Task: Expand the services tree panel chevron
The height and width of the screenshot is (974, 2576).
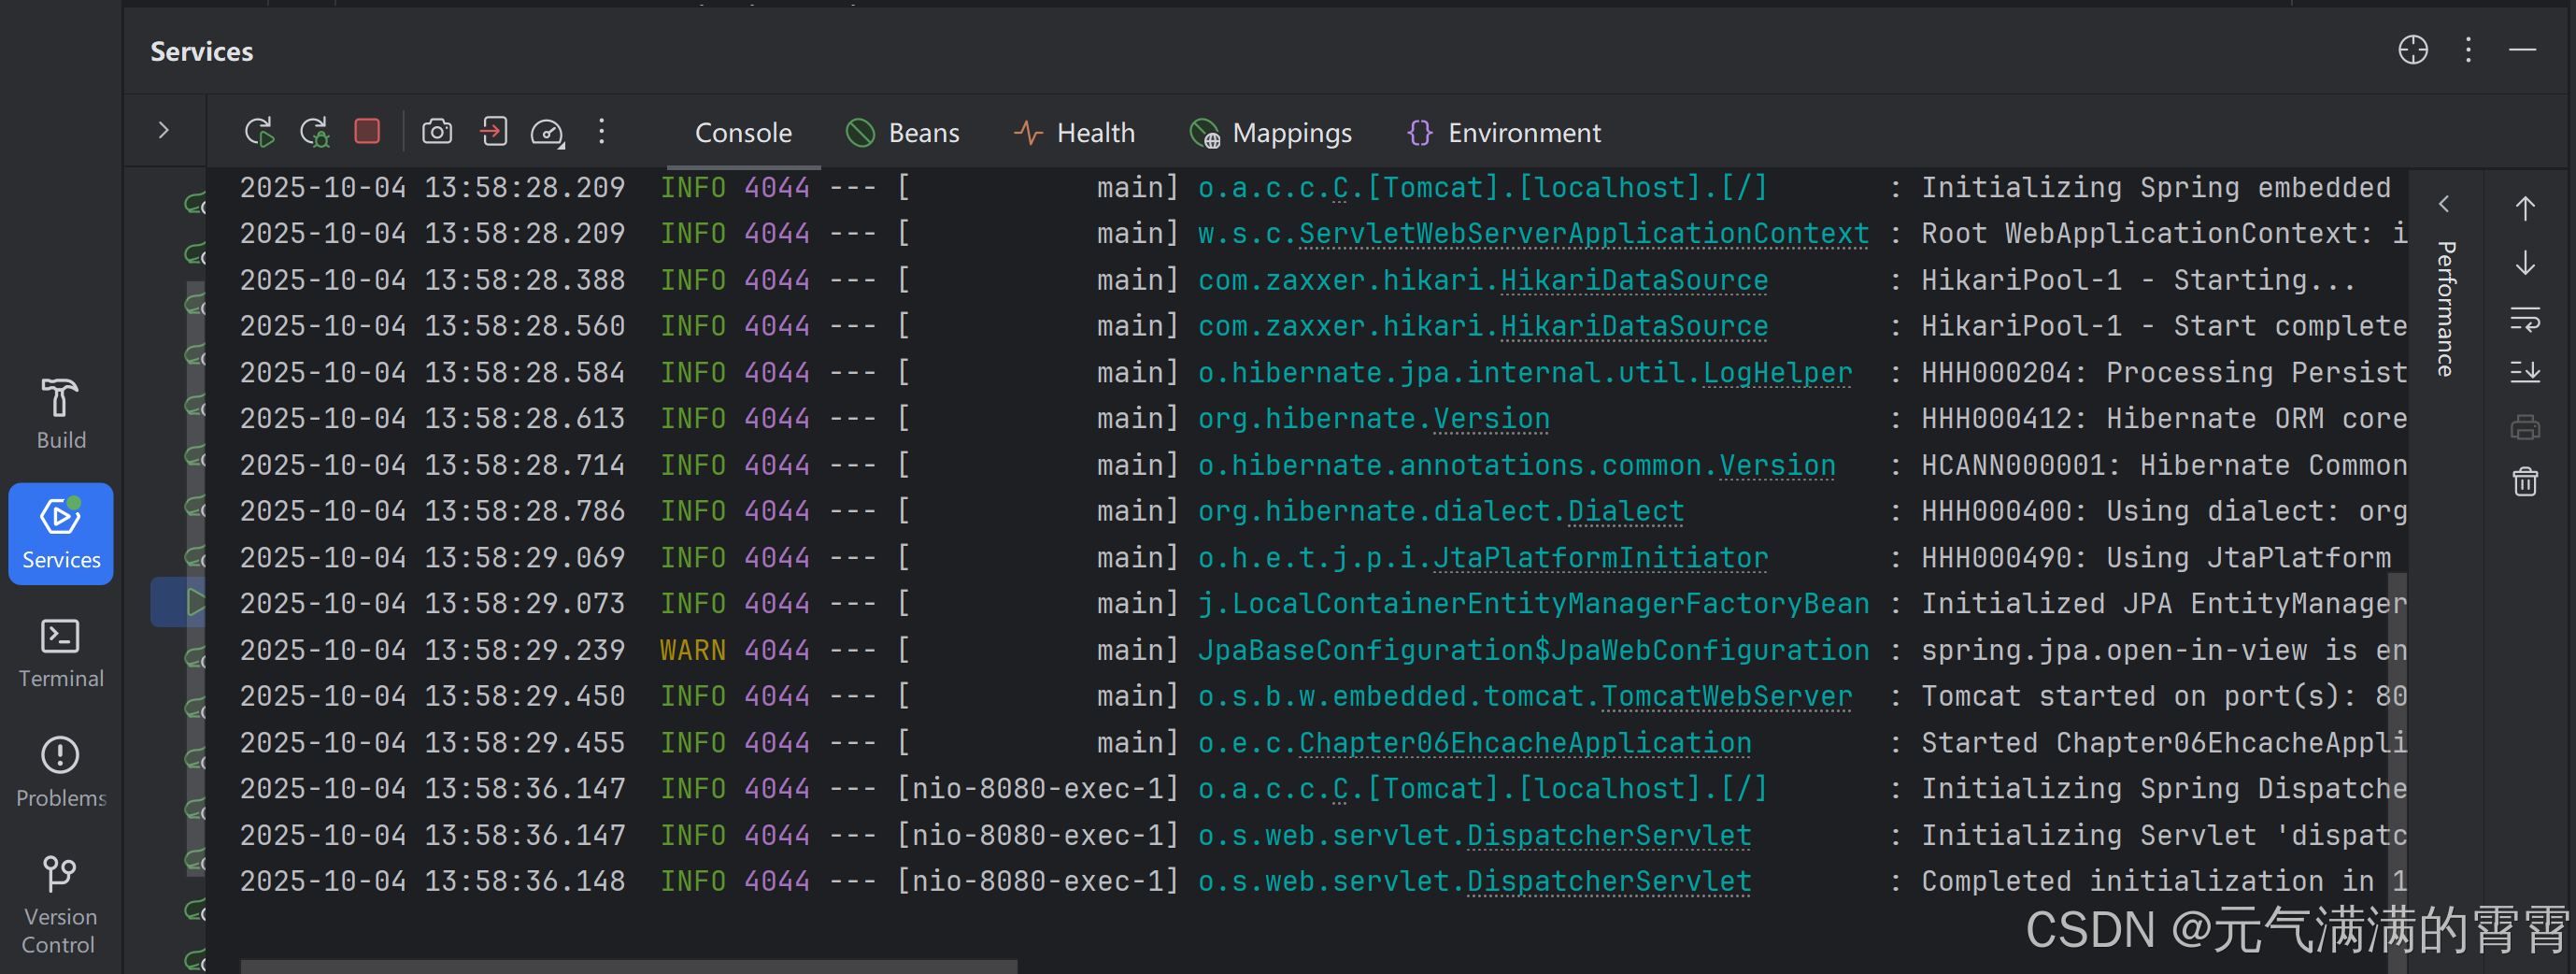Action: [164, 130]
